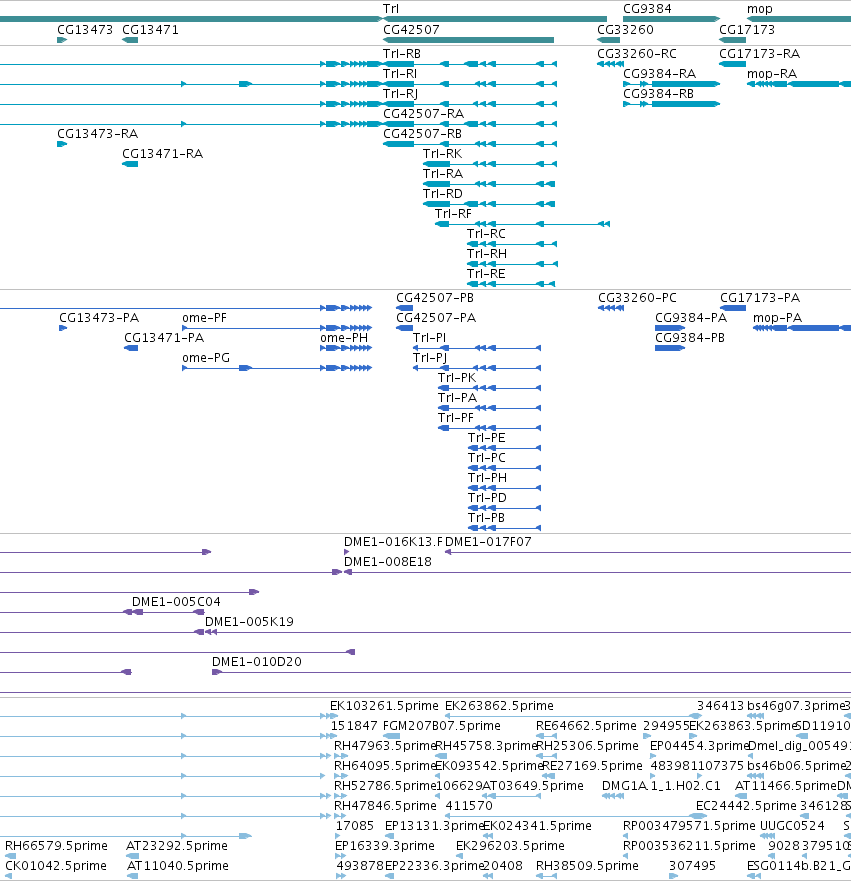The width and height of the screenshot is (851, 881).
Task: Open BAC clone DME1-016K13.F
Action: 393,542
